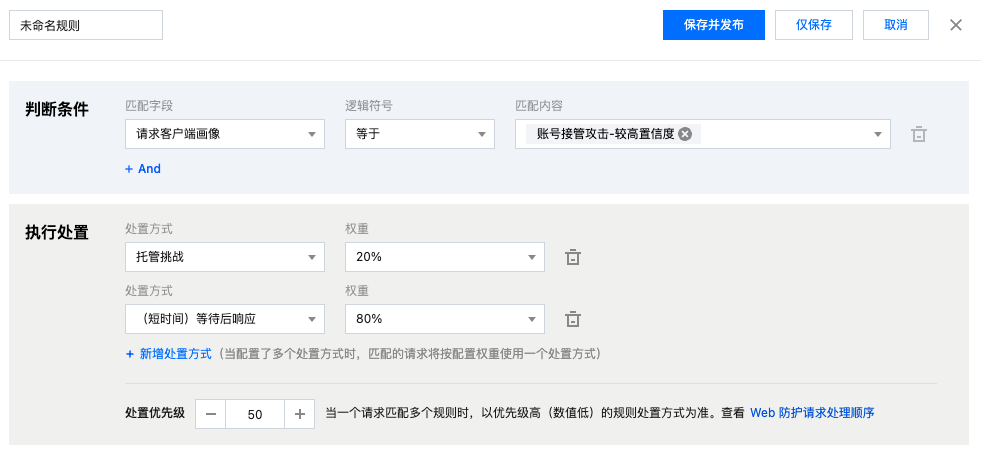Close the rule editor with X
The width and height of the screenshot is (981, 458).
click(x=955, y=25)
